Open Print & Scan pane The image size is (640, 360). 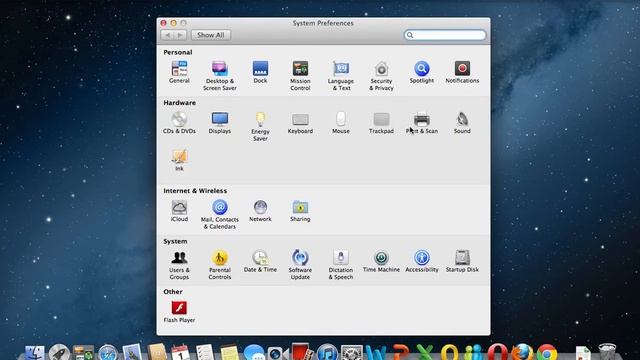422,122
